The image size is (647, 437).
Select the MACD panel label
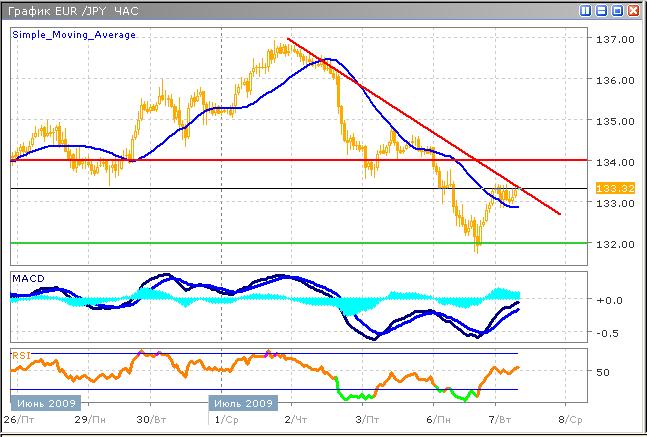(x=27, y=275)
